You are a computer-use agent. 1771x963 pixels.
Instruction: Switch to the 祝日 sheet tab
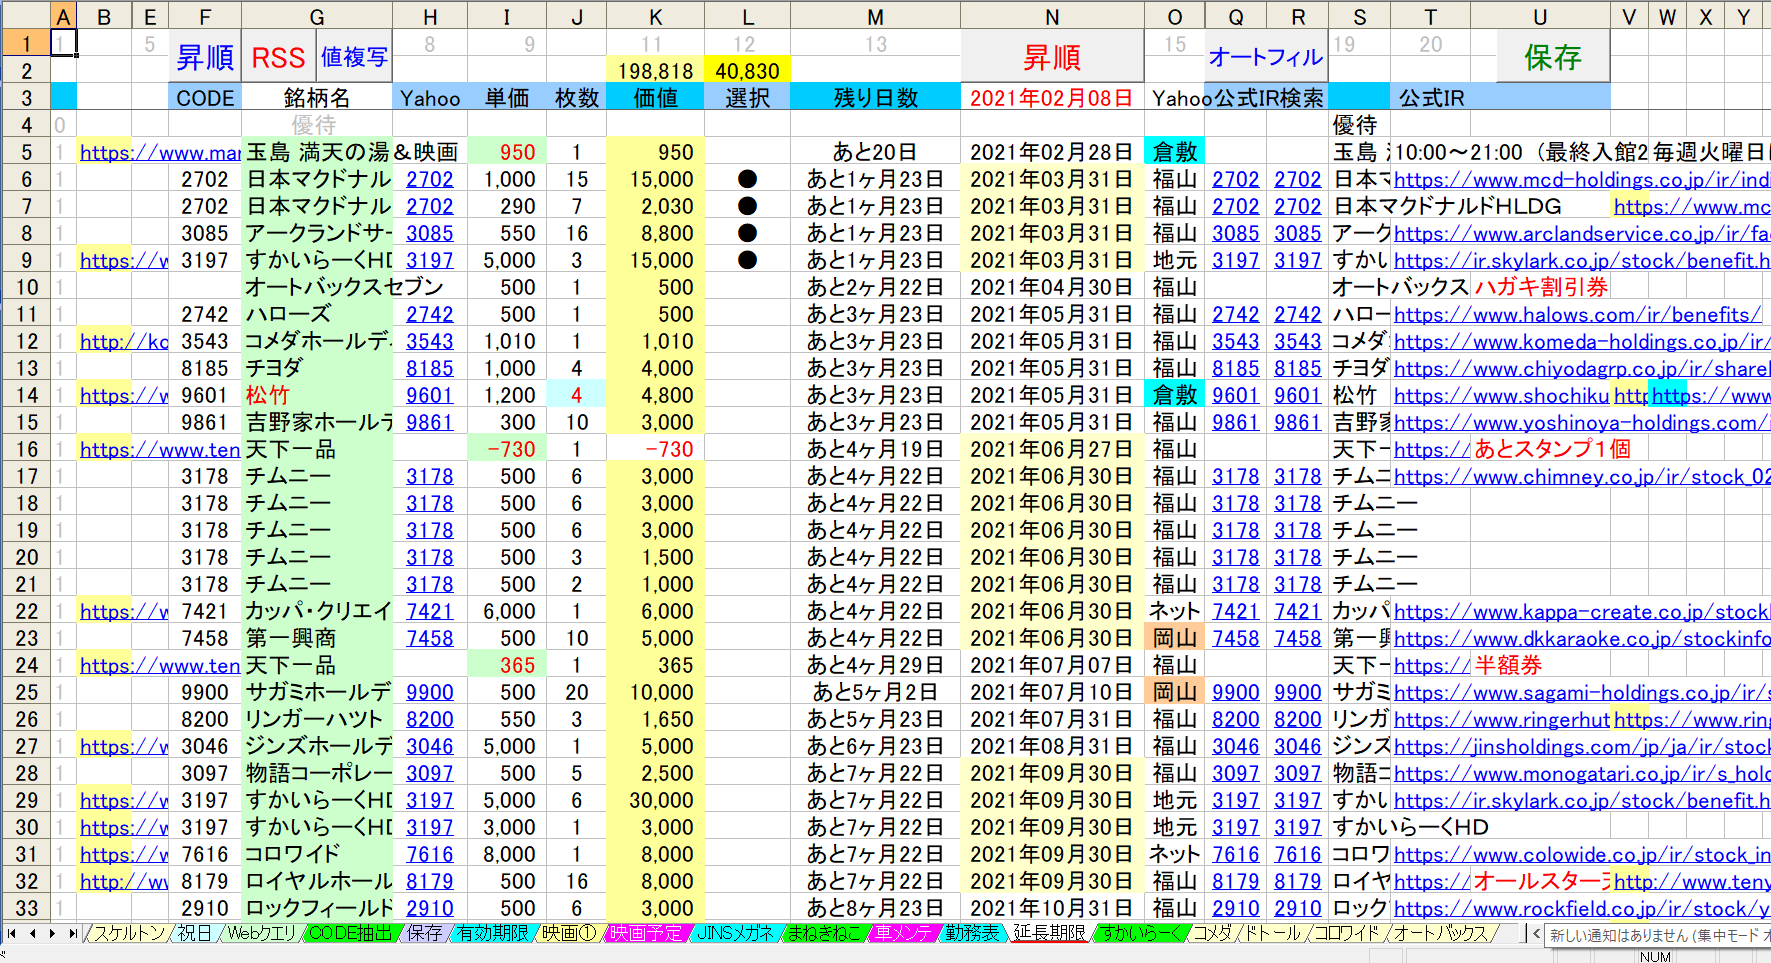click(x=195, y=933)
